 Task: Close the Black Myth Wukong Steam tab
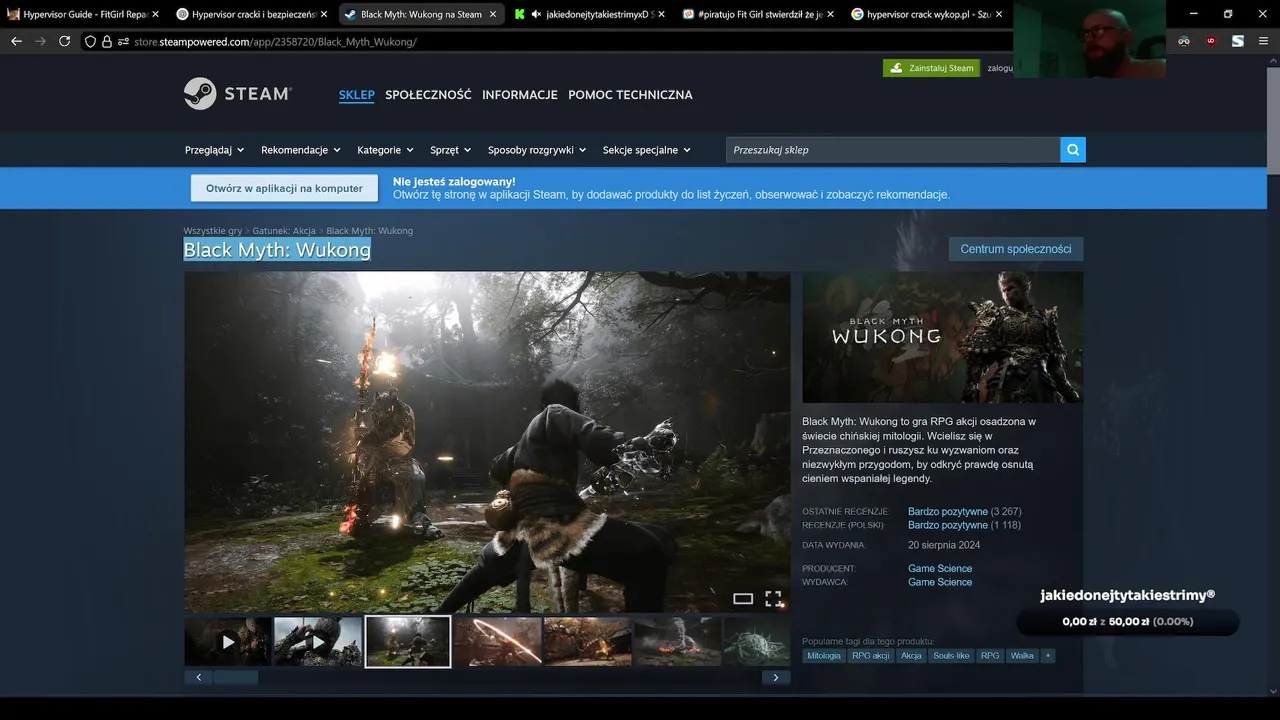(x=493, y=14)
